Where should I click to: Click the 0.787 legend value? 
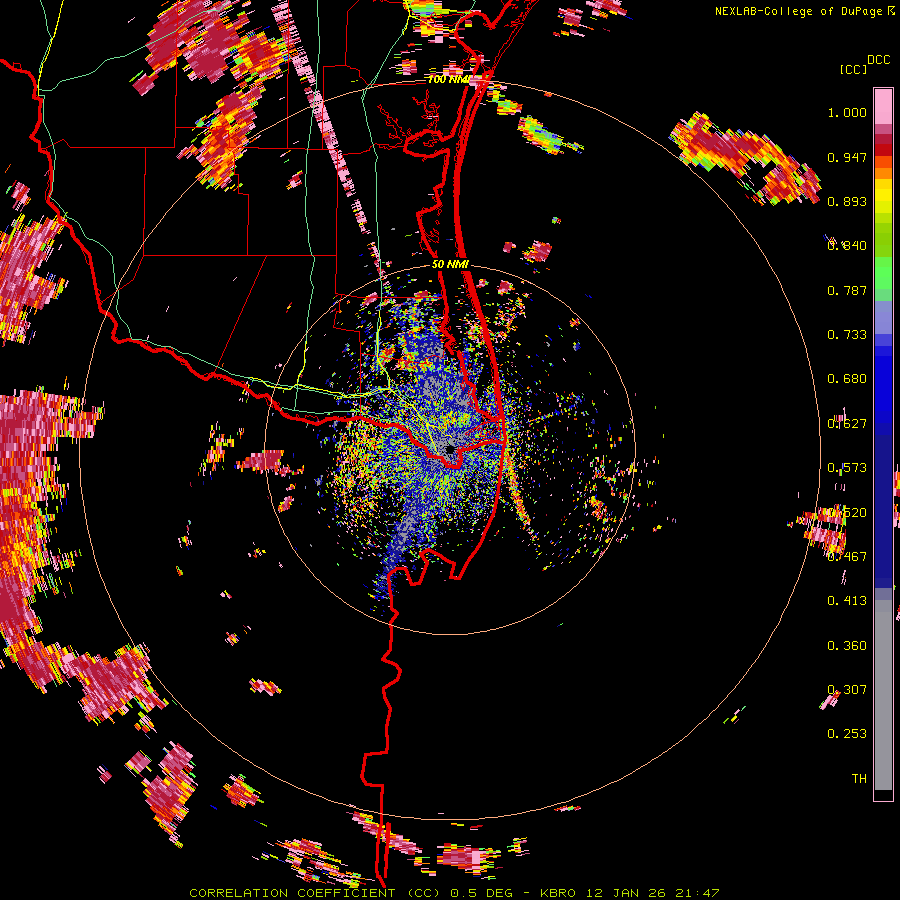tap(847, 290)
